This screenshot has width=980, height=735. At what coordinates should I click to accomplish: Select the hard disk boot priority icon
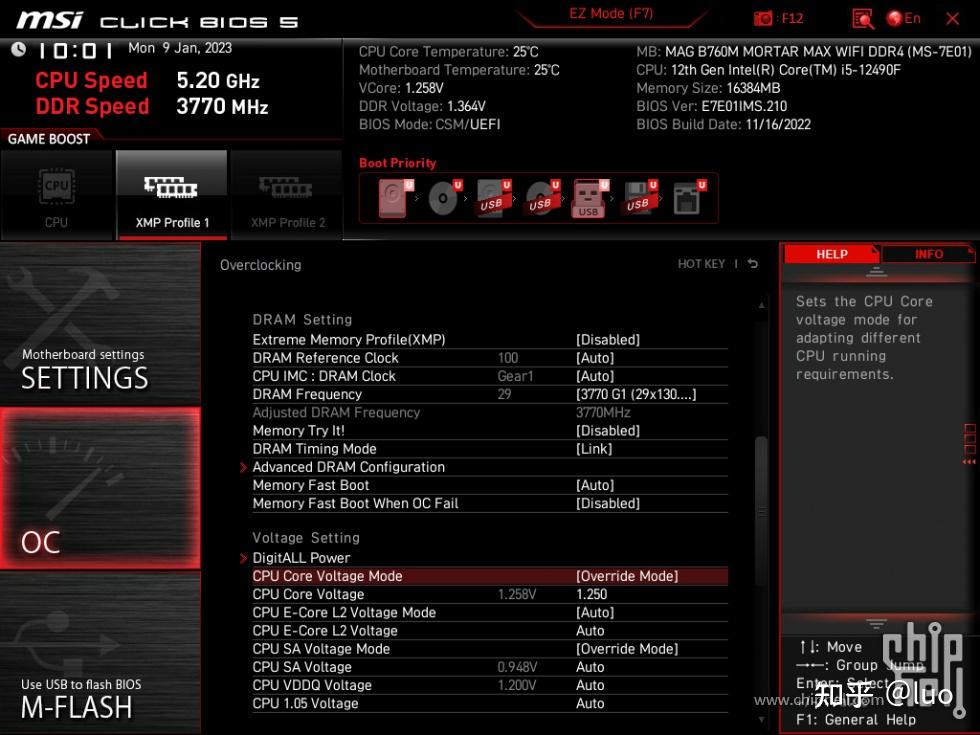[395, 198]
